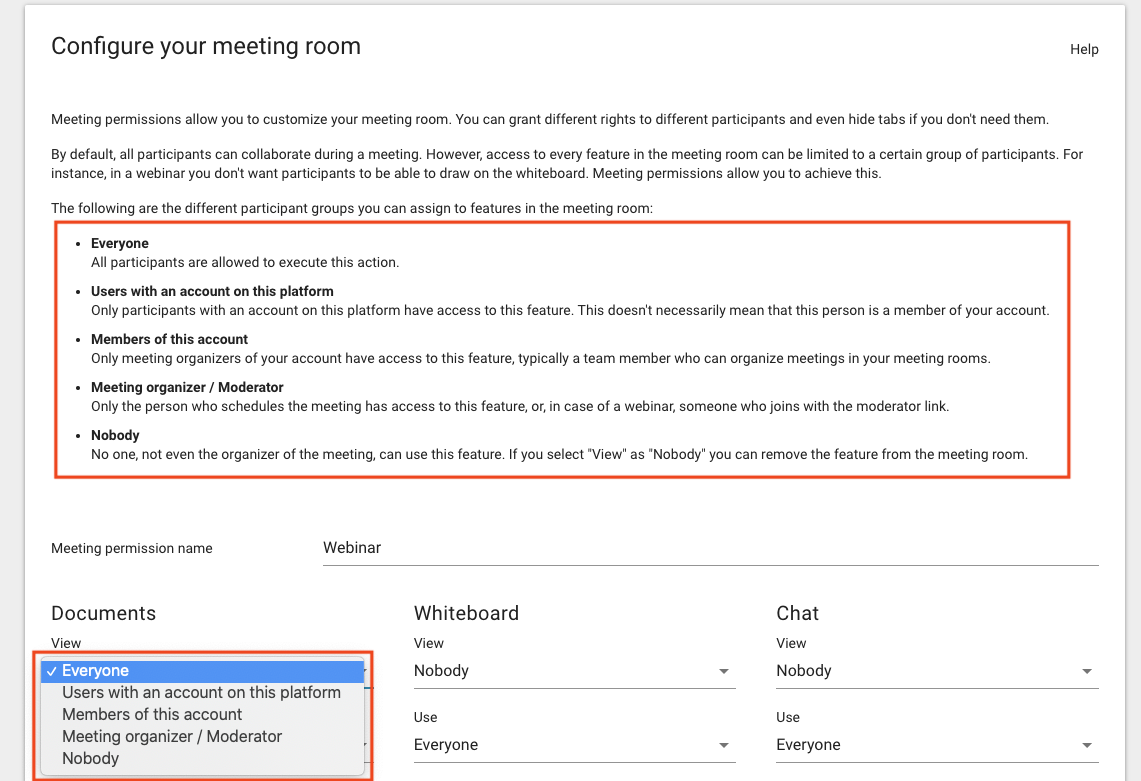
Task: Click the sentence starting "Only meeting organizers of your account"
Action: (x=541, y=358)
